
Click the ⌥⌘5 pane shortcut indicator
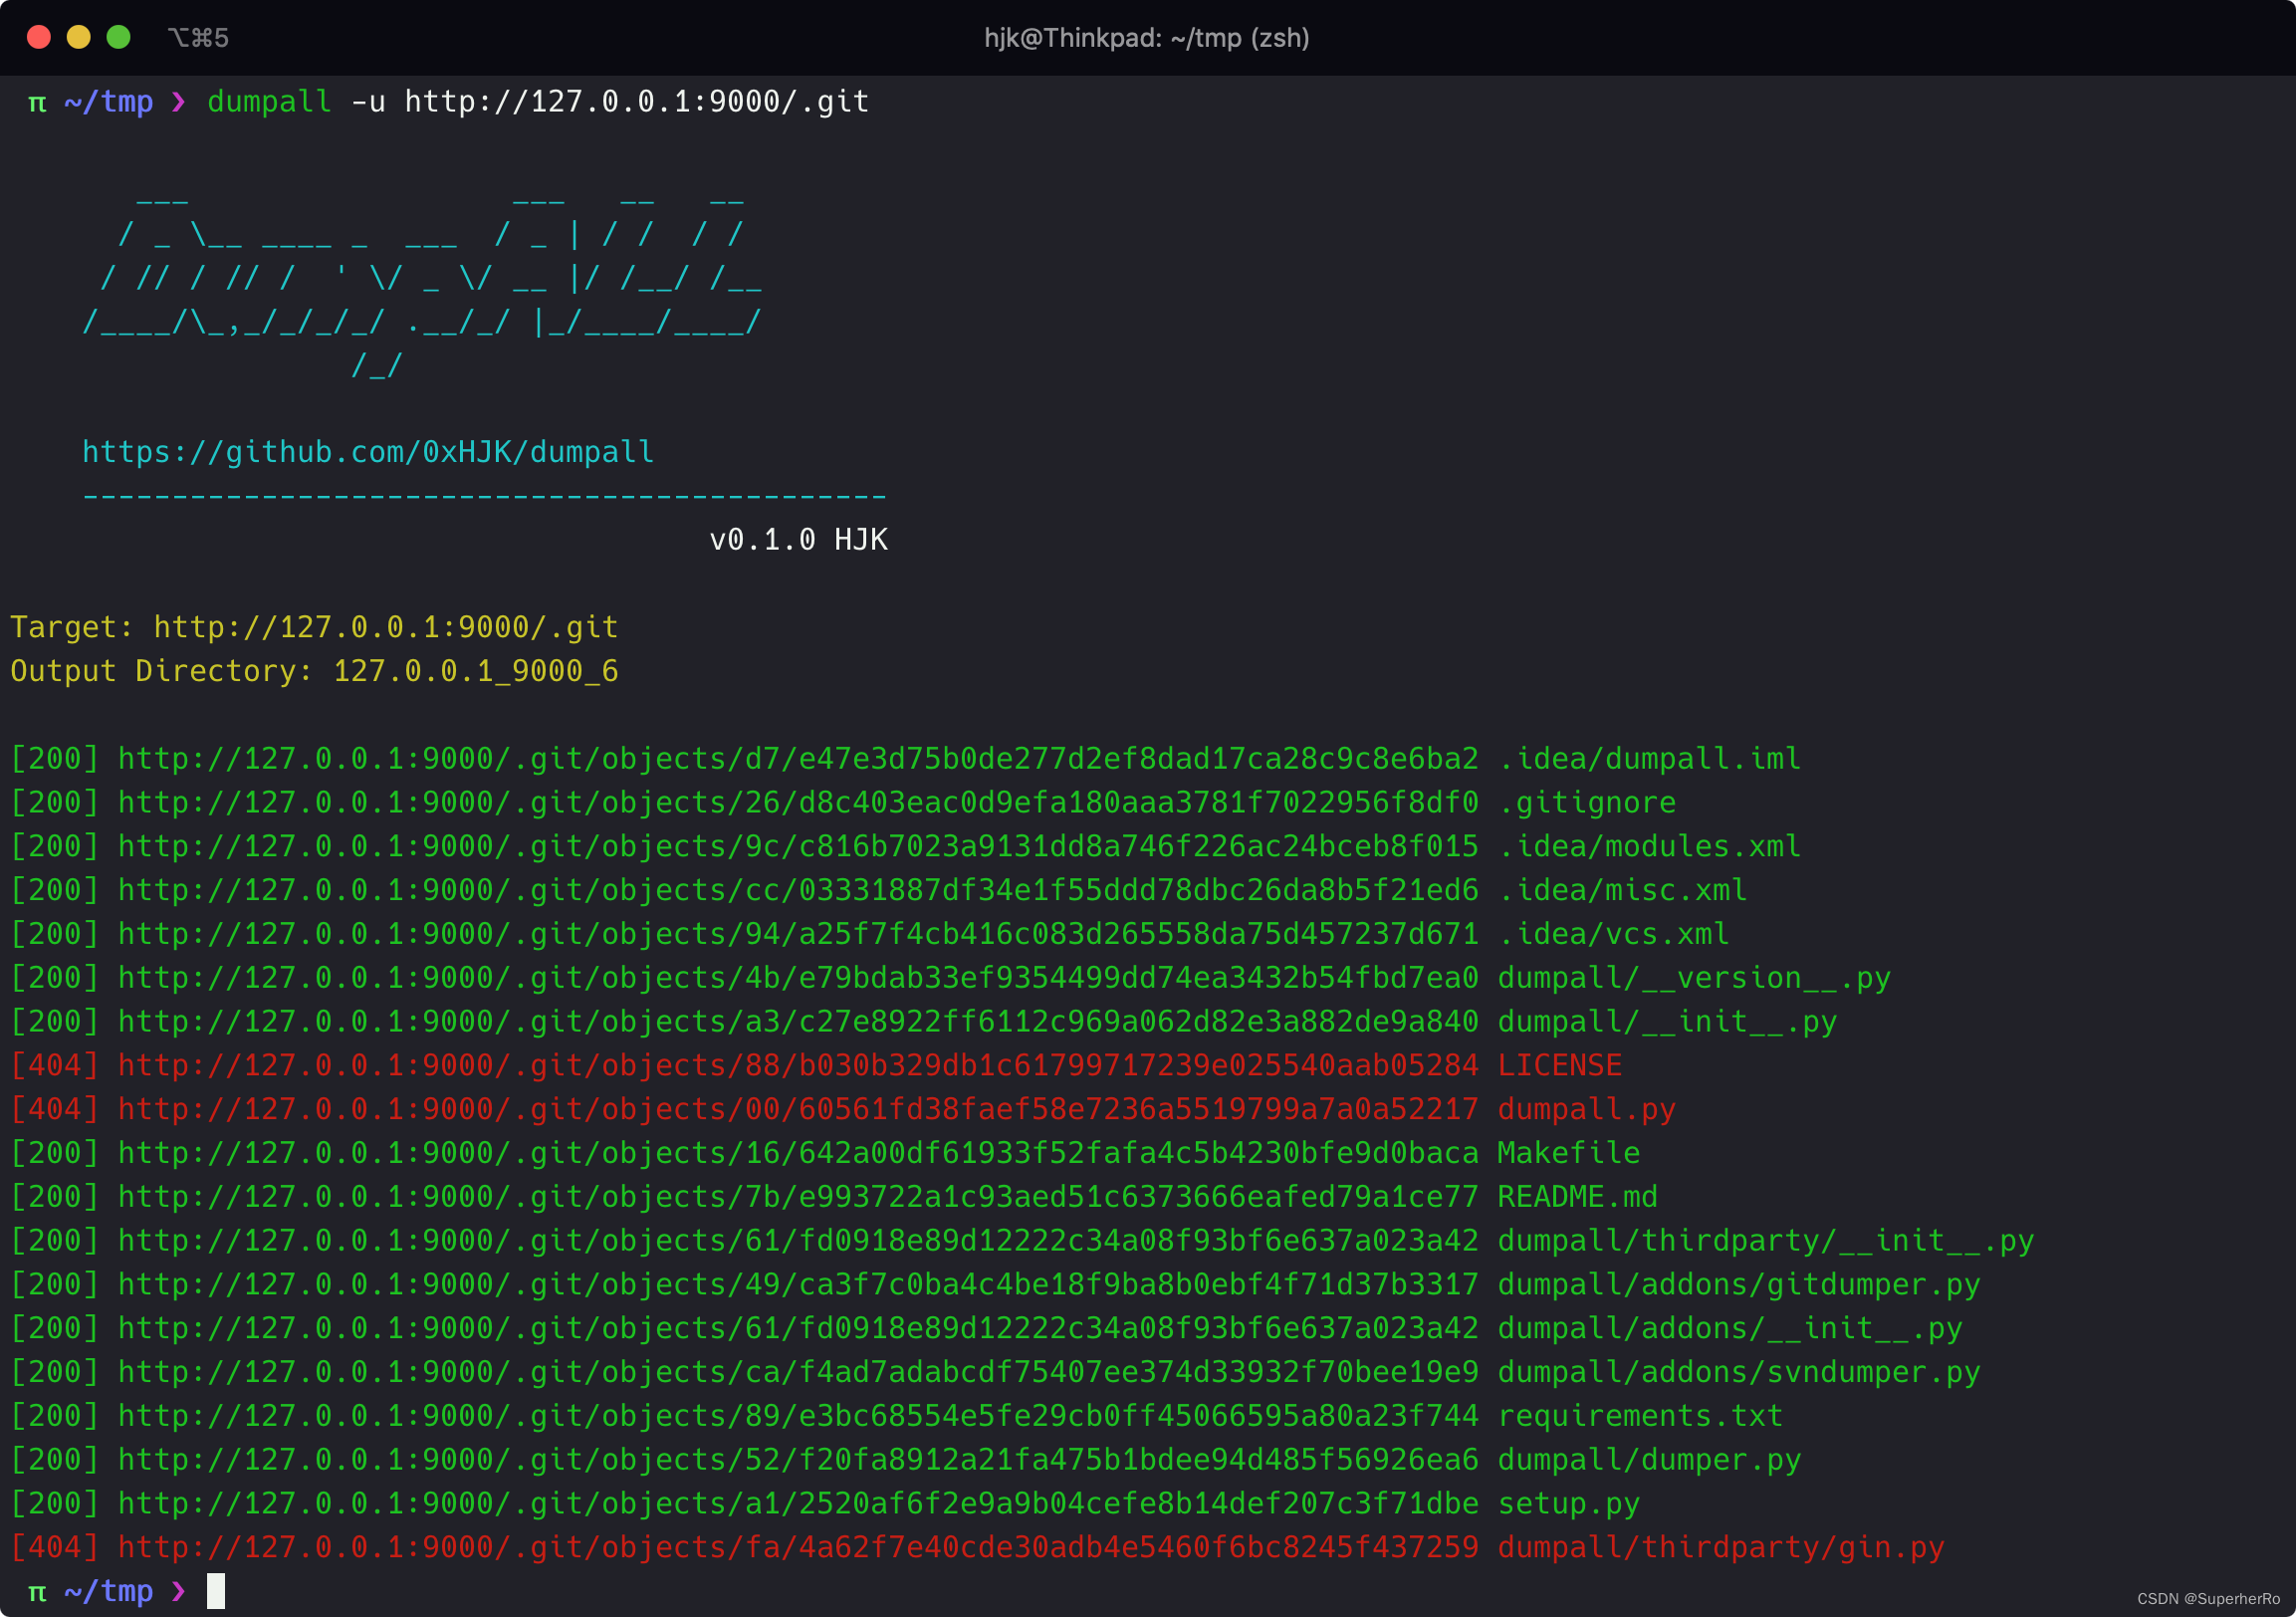point(198,38)
